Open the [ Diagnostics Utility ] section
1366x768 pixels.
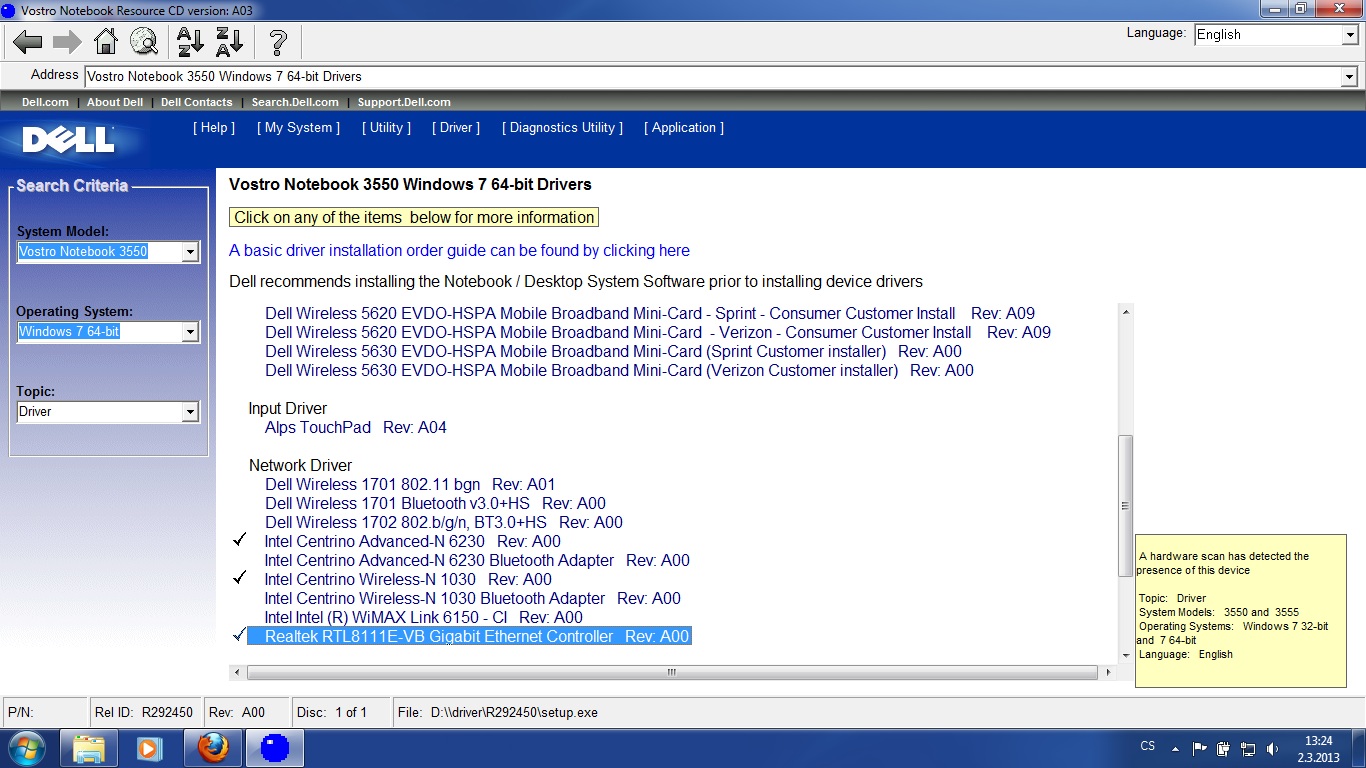tap(562, 128)
